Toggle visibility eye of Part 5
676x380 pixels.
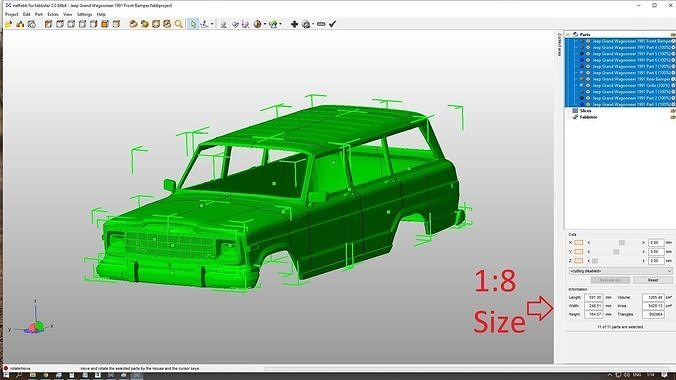point(588,54)
